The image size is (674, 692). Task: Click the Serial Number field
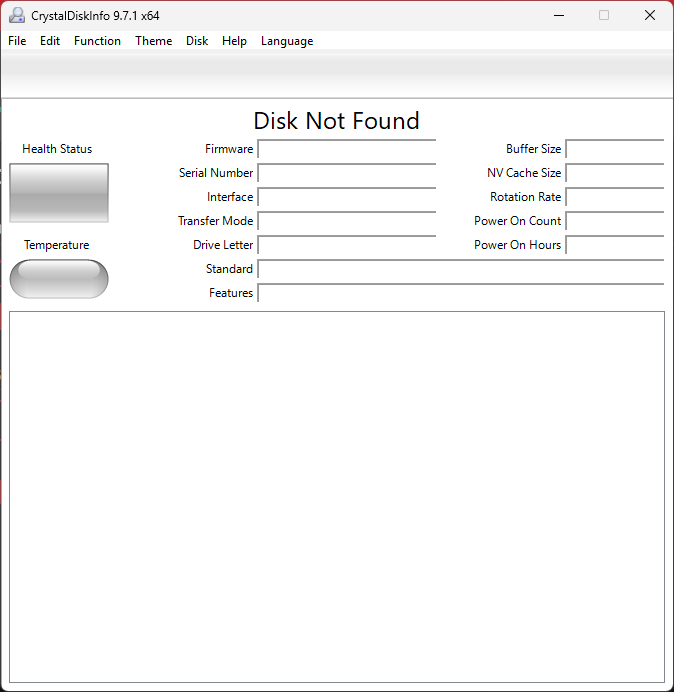[x=346, y=173]
